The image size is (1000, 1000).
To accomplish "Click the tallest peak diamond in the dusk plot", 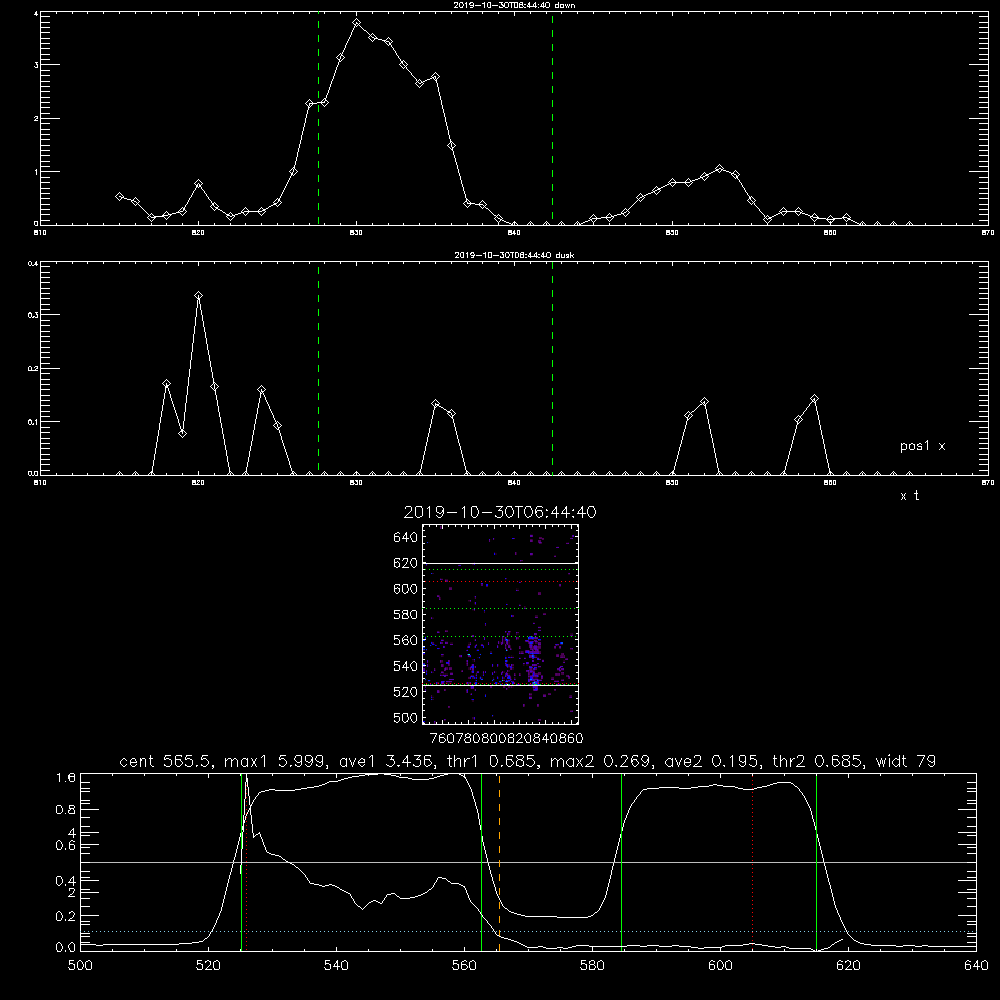I will pos(198,295).
